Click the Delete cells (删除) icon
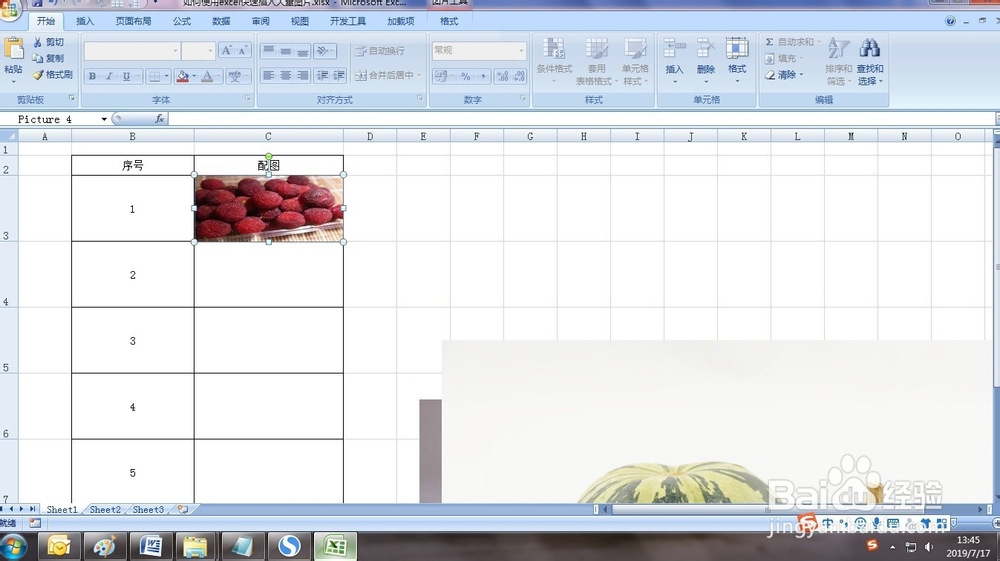The height and width of the screenshot is (561, 1000). tap(705, 49)
